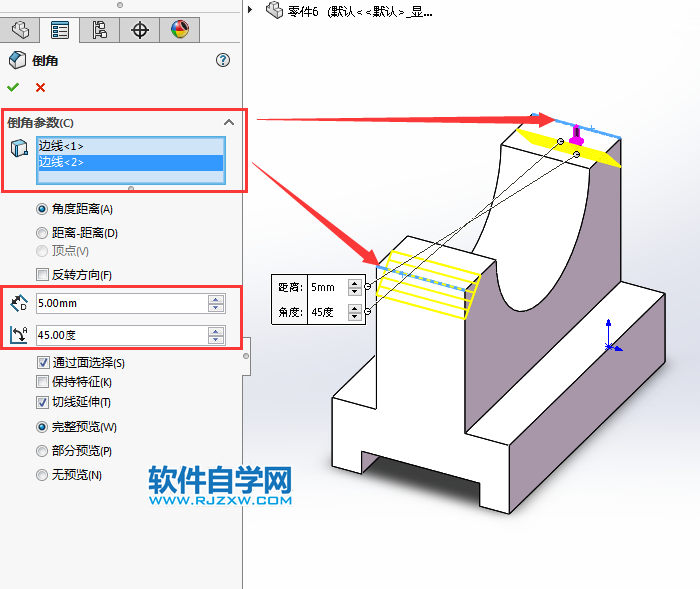Uncheck the 切线延伸 checkbox

tap(42, 402)
